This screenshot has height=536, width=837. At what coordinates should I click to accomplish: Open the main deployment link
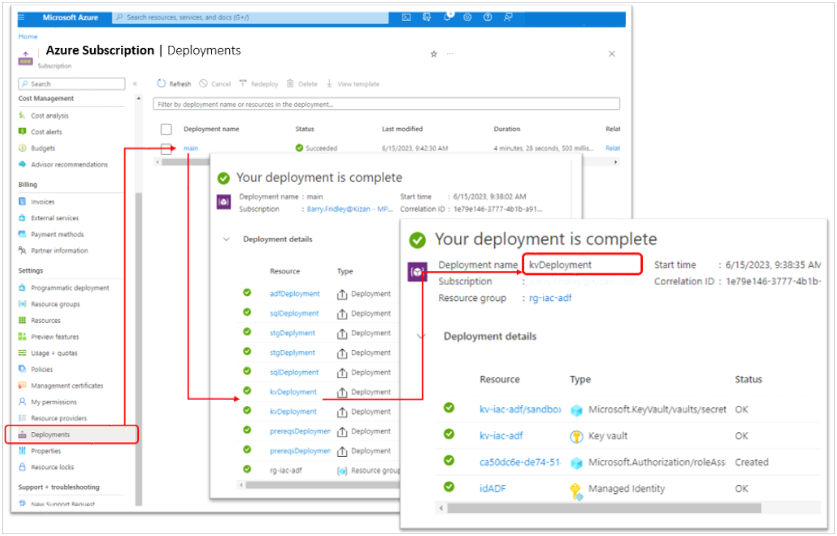point(191,148)
